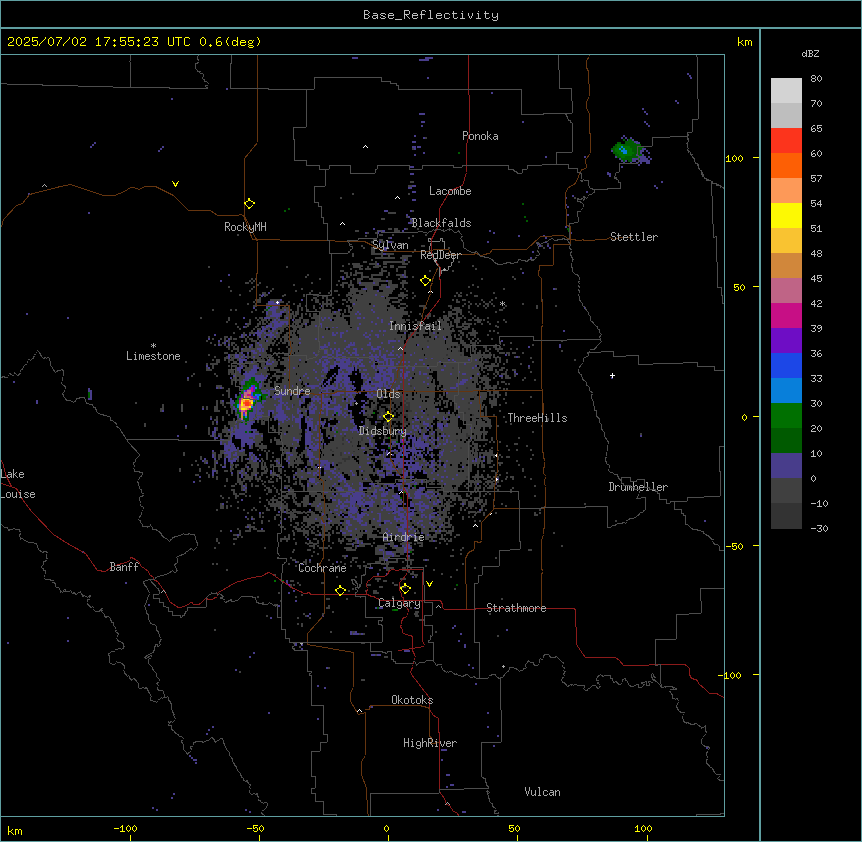The width and height of the screenshot is (862, 842).
Task: Click the Base_Reflectivity title
Action: click(x=431, y=15)
